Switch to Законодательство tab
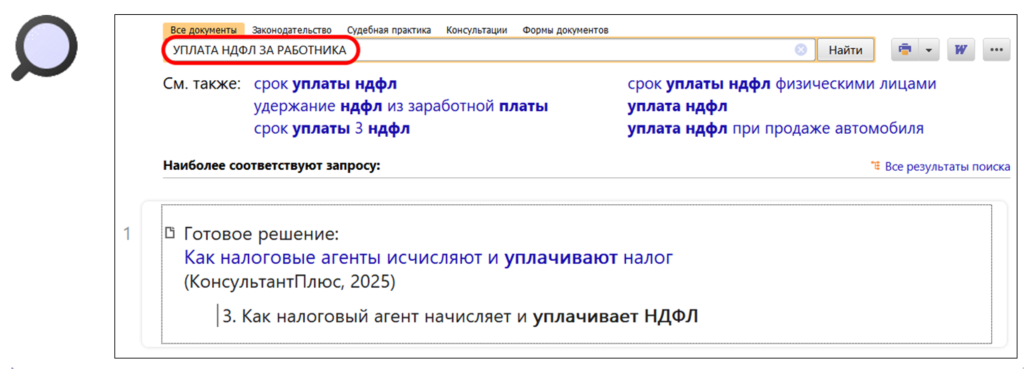The height and width of the screenshot is (369, 1024). pyautogui.click(x=292, y=30)
